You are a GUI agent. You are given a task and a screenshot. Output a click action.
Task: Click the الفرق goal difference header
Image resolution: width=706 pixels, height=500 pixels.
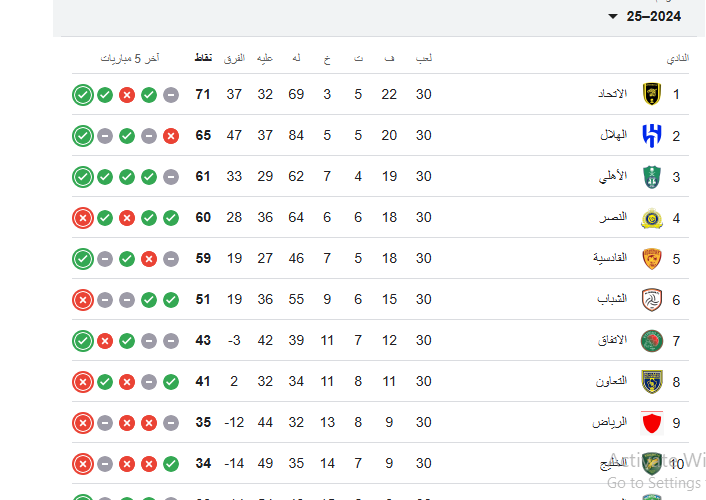(x=234, y=58)
